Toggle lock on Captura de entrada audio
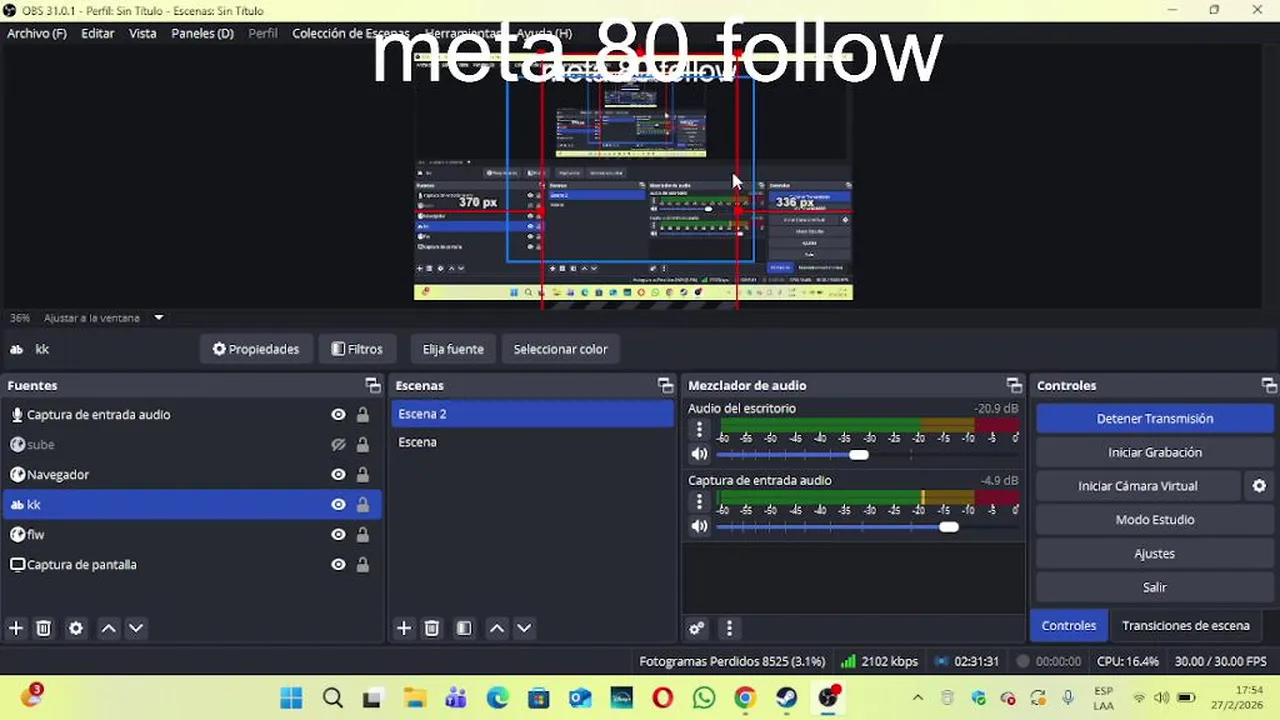This screenshot has height=720, width=1280. pos(363,415)
